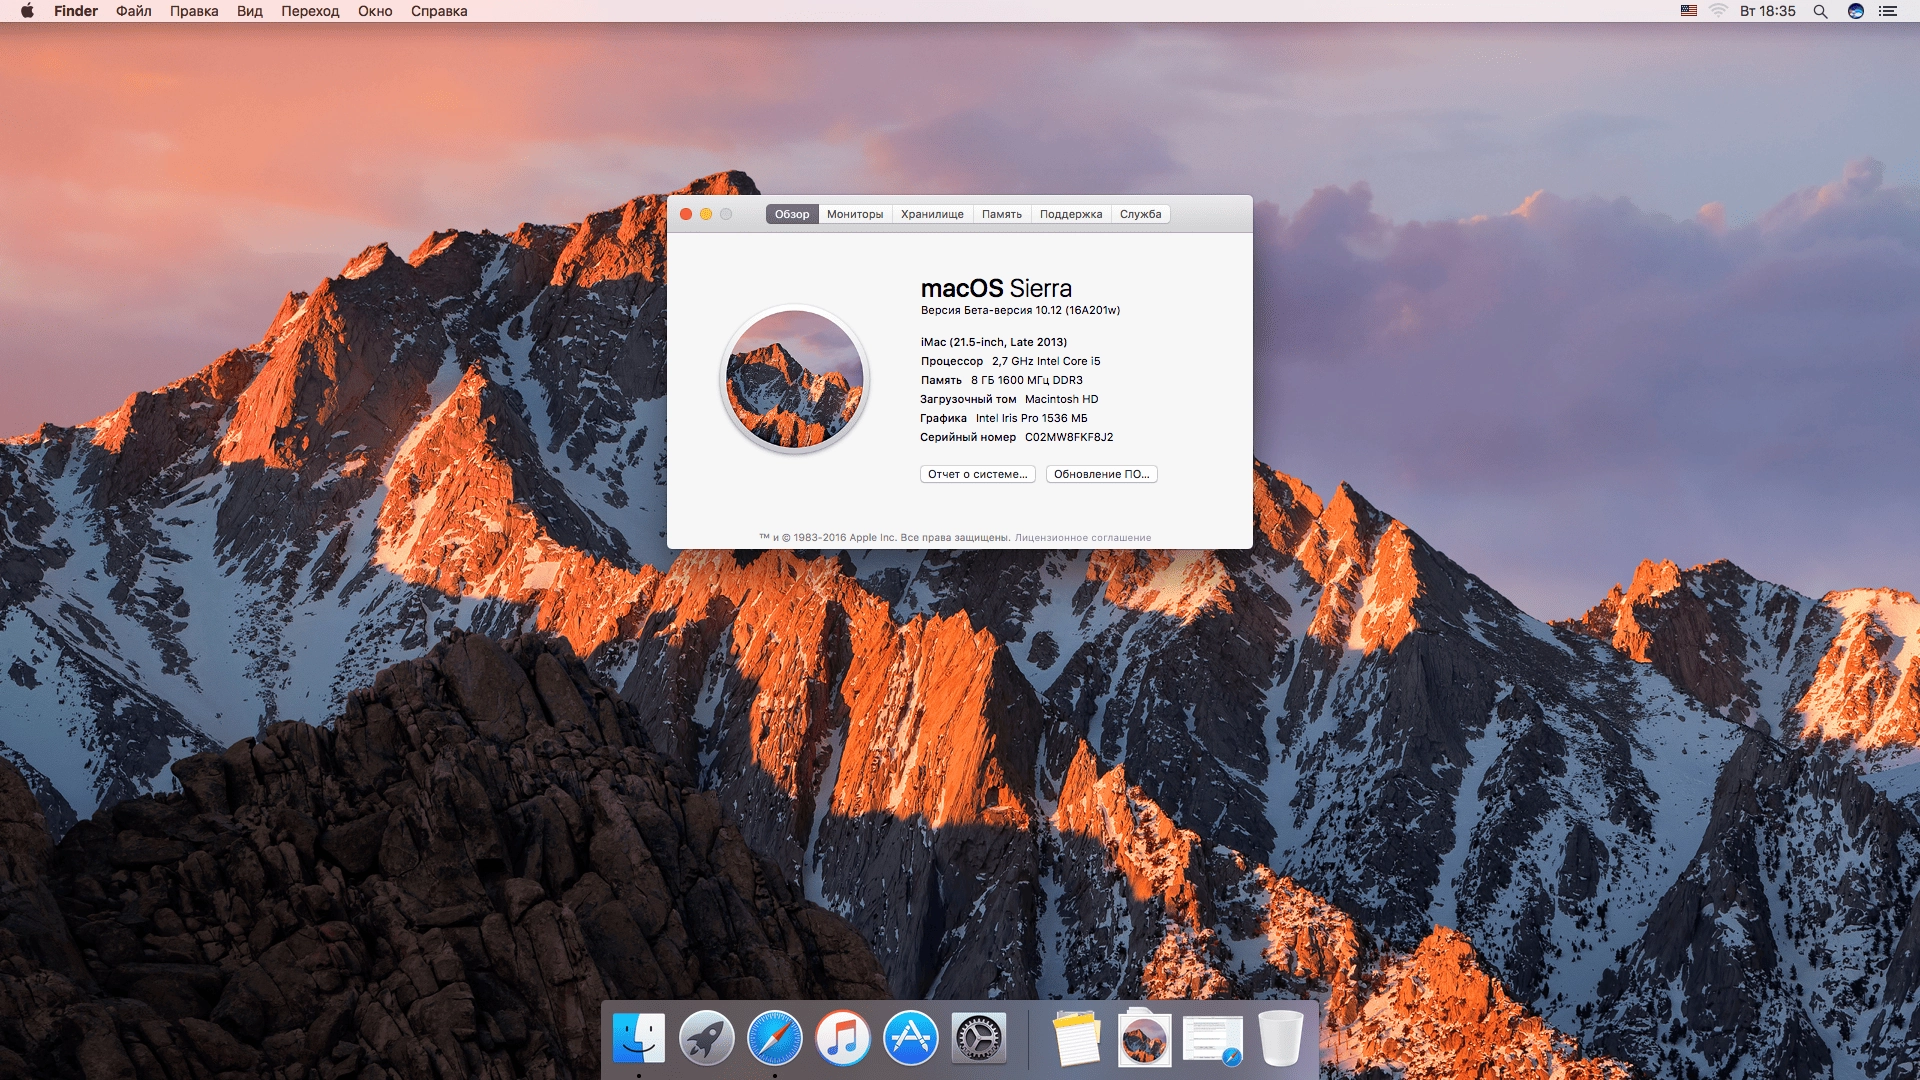The height and width of the screenshot is (1080, 1920).
Task: Click the US flag input source icon
Action: pyautogui.click(x=1689, y=11)
